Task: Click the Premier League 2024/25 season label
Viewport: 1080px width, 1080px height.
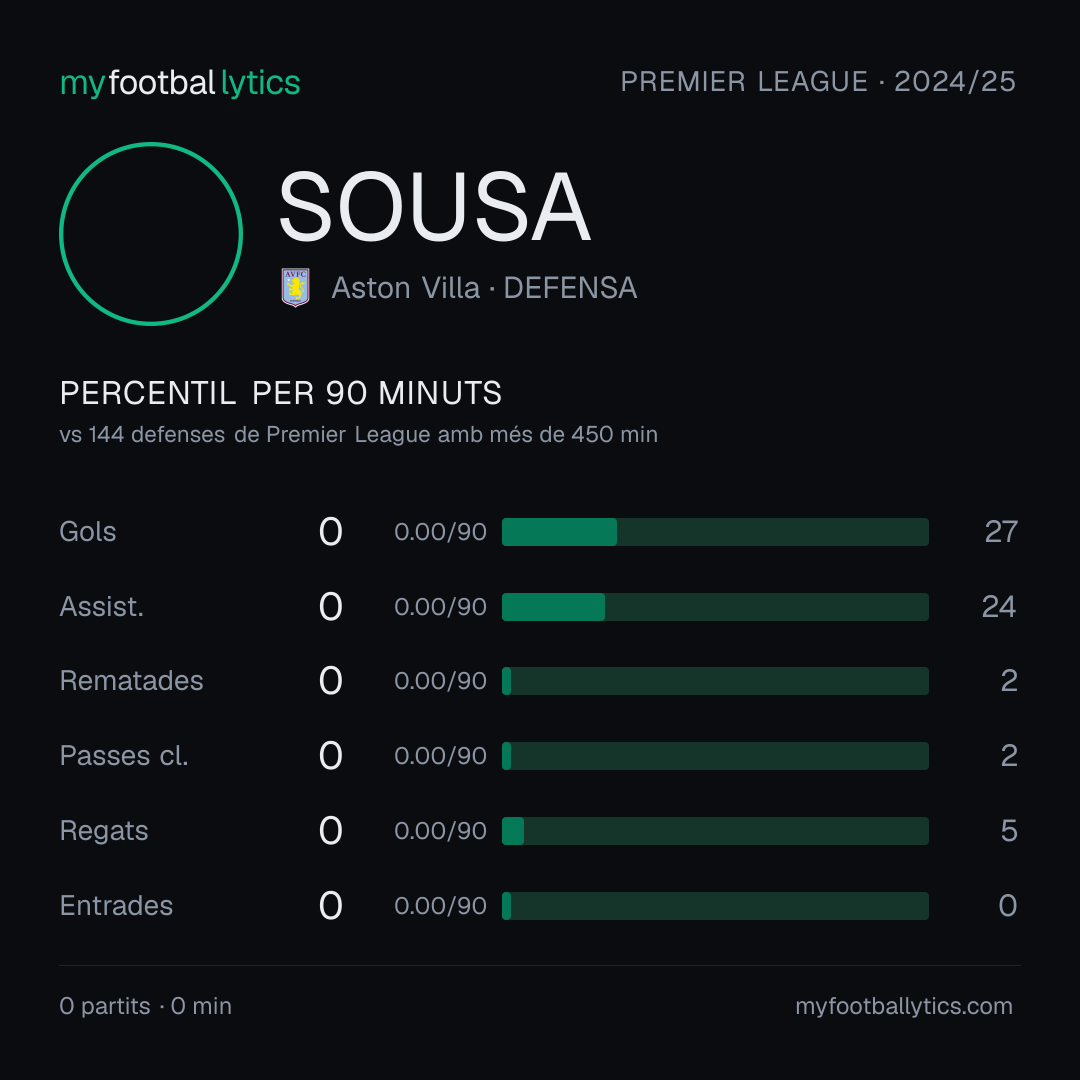Action: coord(818,81)
